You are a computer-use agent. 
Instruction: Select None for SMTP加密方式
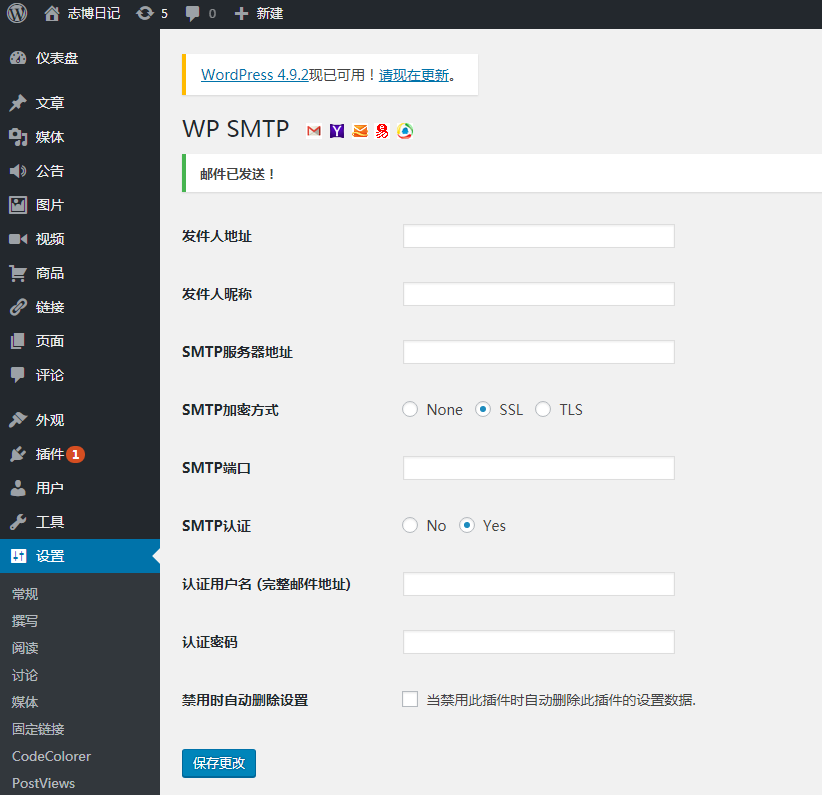410,410
